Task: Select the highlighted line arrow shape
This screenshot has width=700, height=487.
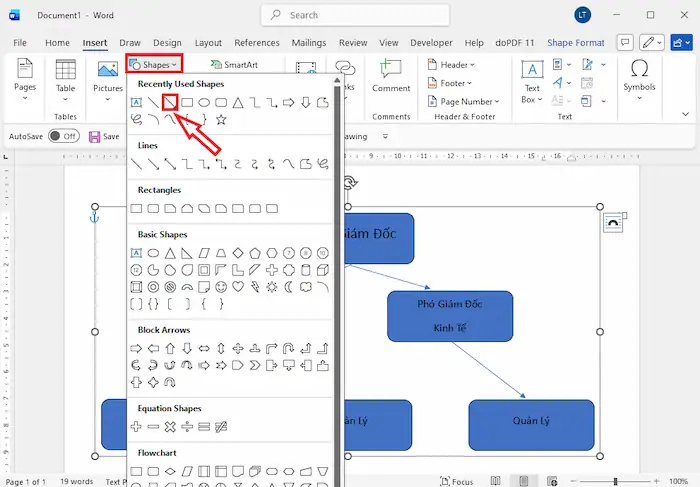Action: tap(169, 102)
